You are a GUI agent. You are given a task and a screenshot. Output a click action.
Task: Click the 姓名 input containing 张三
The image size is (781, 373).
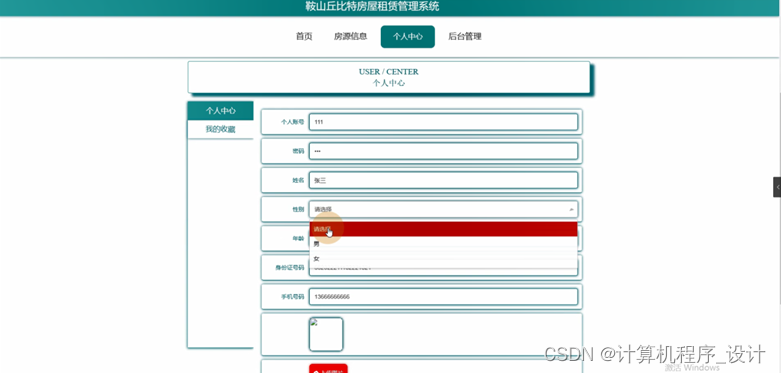coord(443,180)
